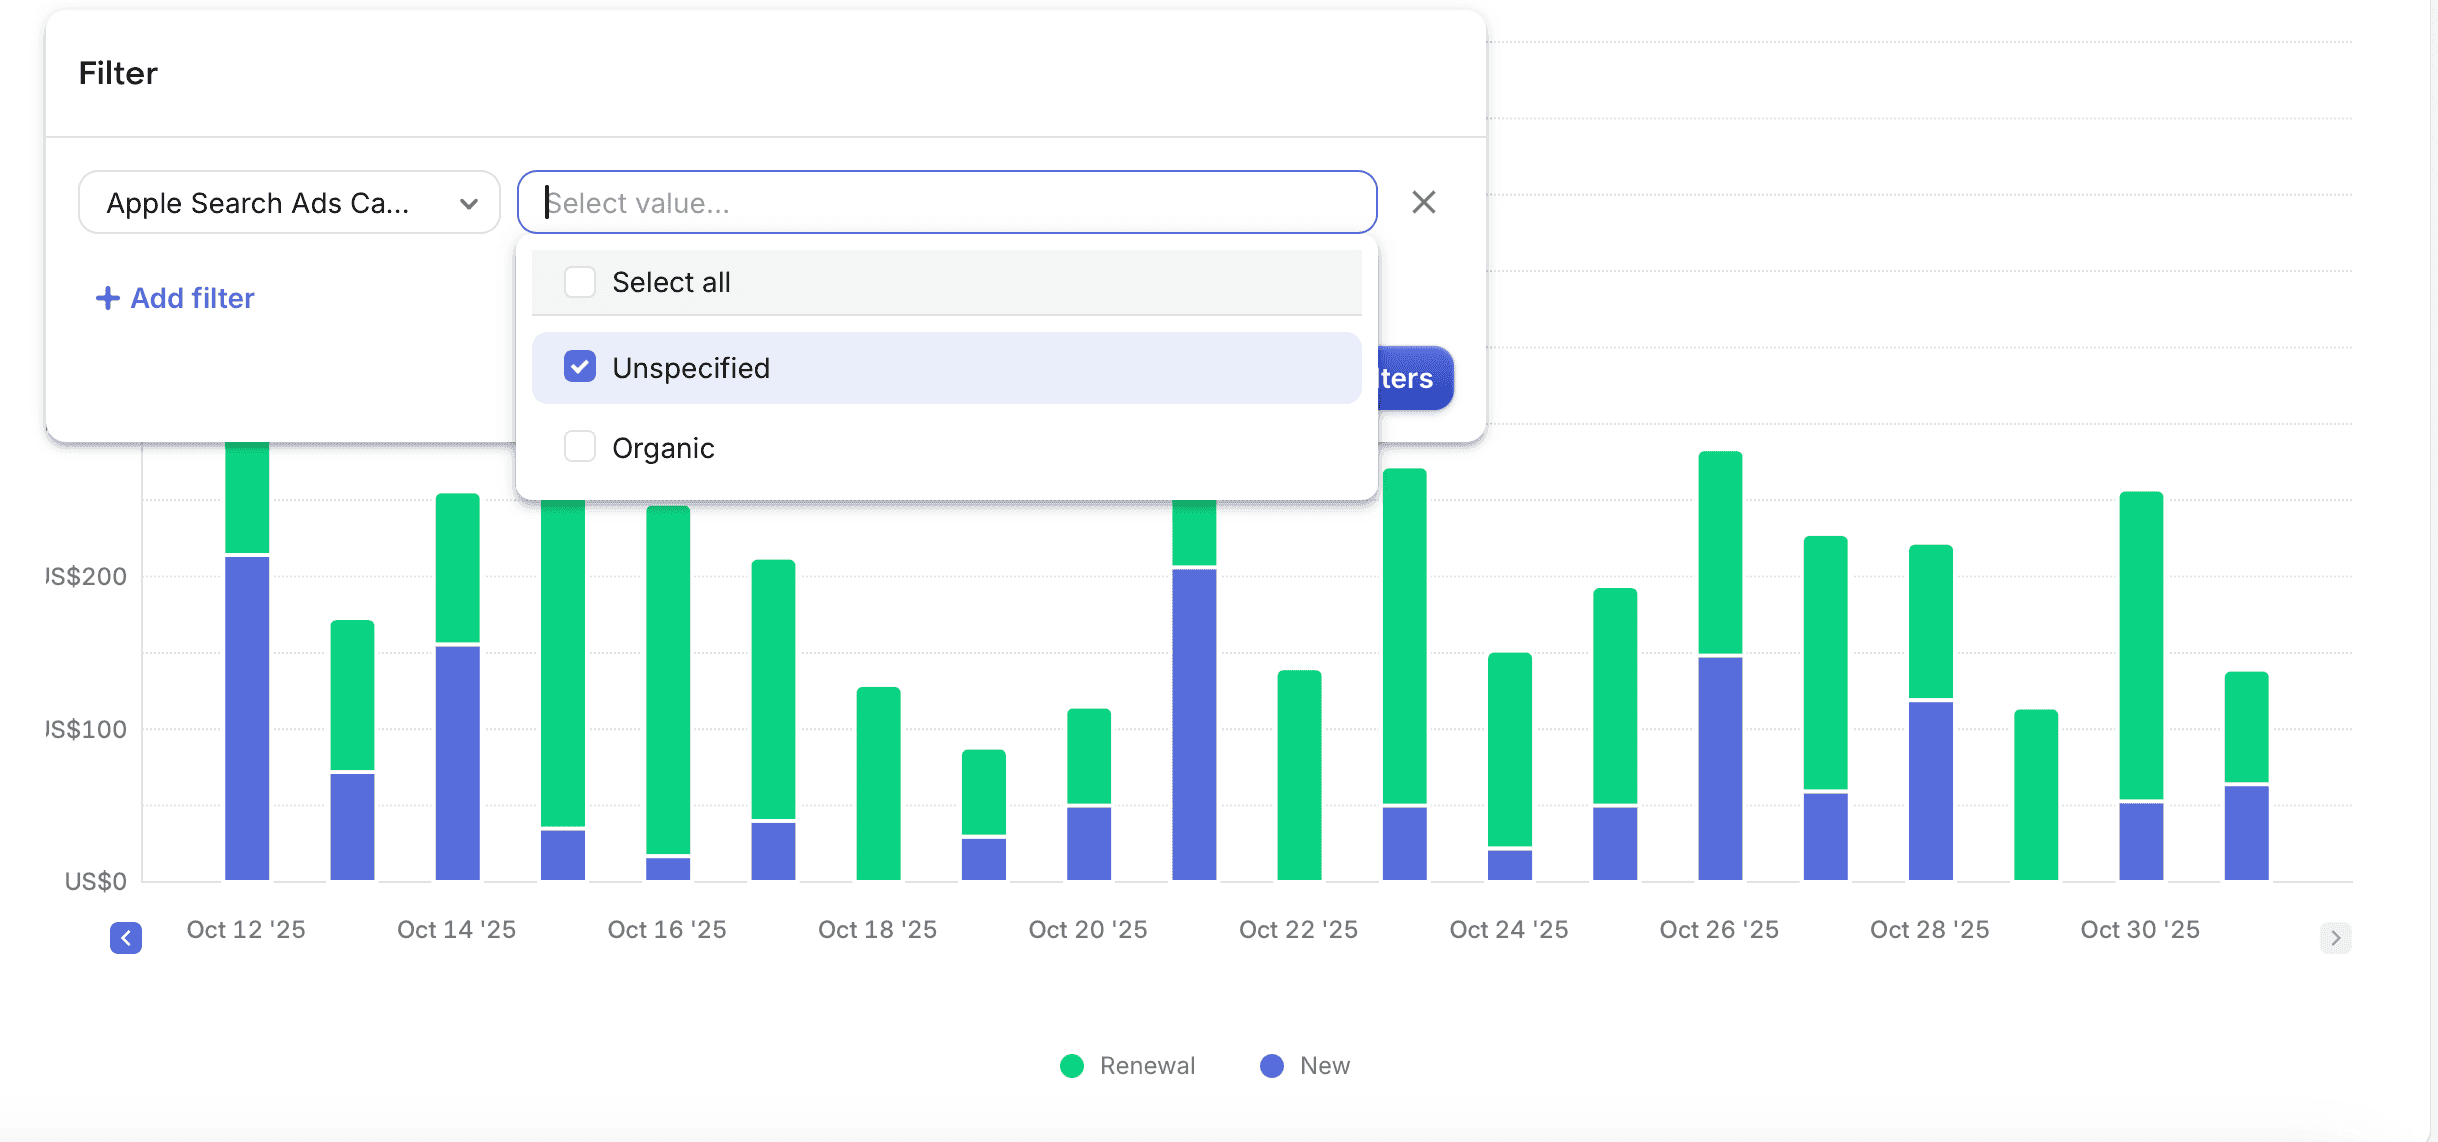
Task: Toggle the green Renewal legend dot
Action: click(1072, 1066)
